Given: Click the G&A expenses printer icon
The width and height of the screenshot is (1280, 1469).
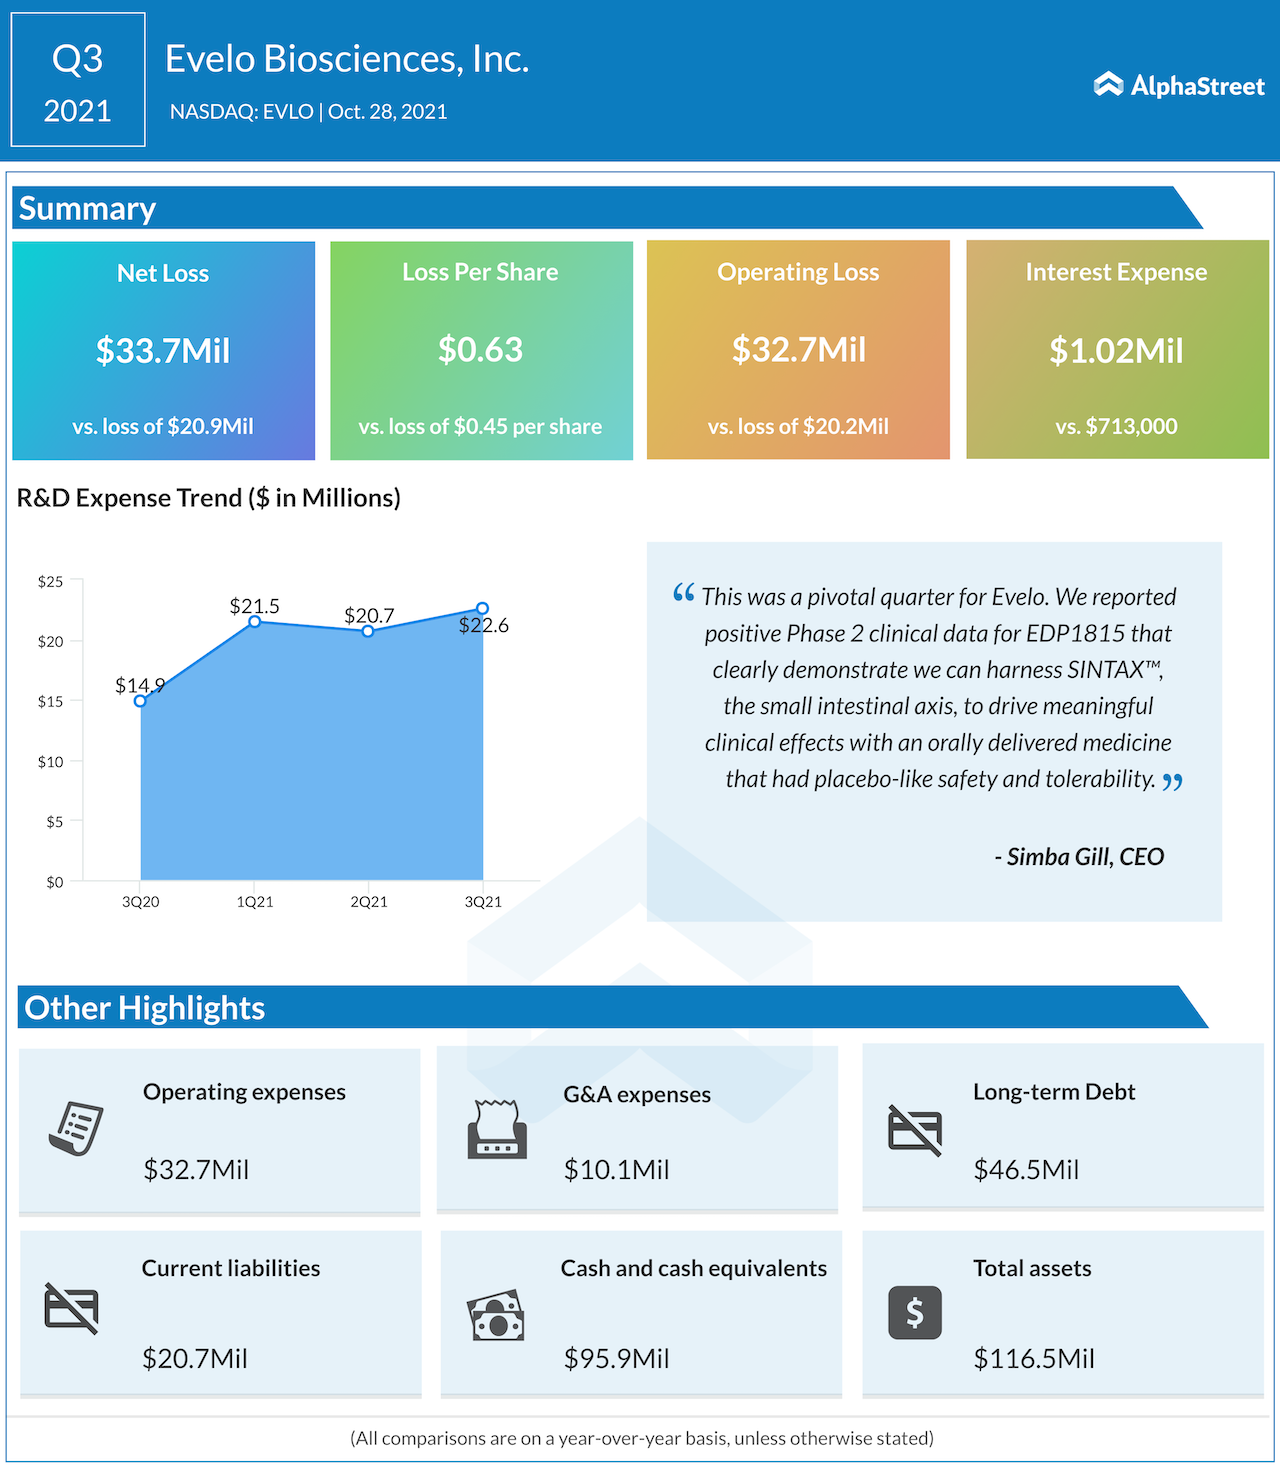Looking at the screenshot, I should [497, 1129].
